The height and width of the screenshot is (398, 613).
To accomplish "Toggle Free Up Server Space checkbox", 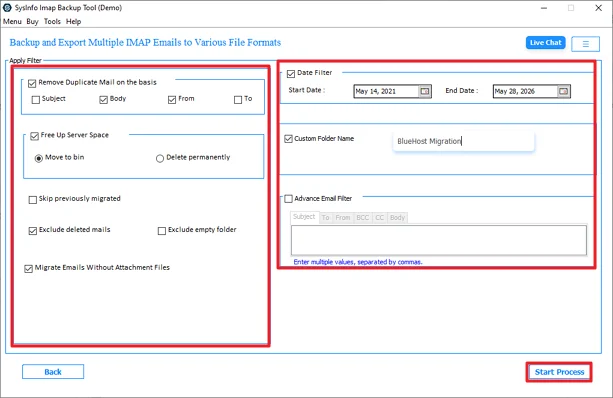I will tap(34, 136).
